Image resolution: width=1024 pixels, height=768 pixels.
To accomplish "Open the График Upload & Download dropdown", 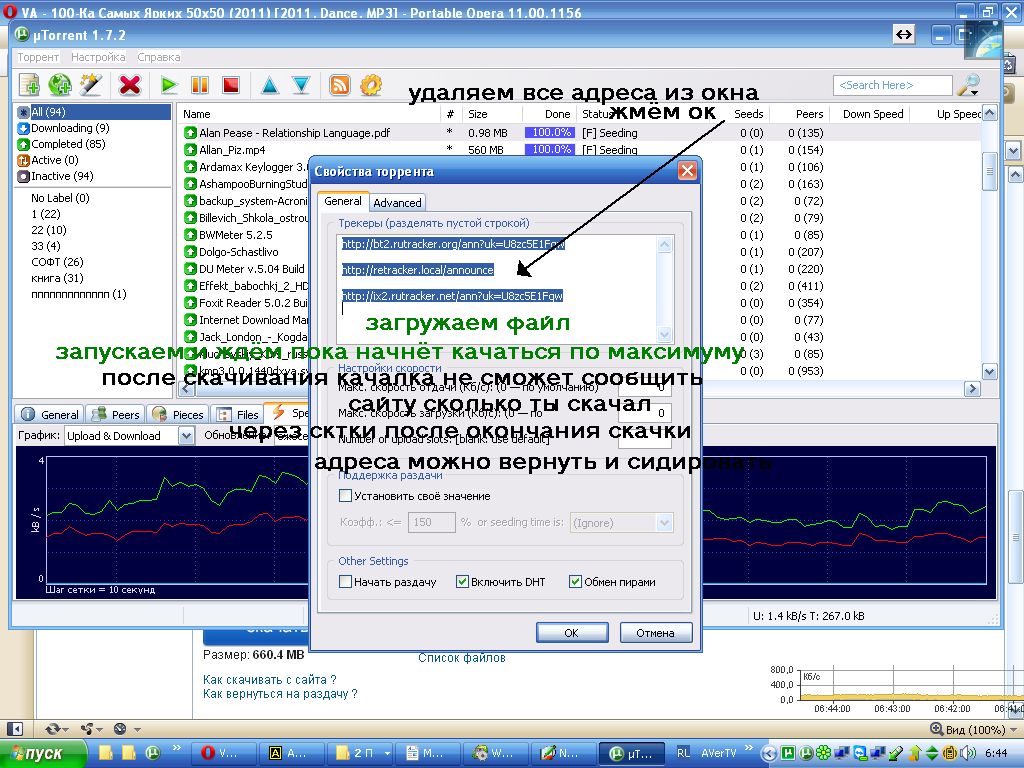I will (186, 436).
